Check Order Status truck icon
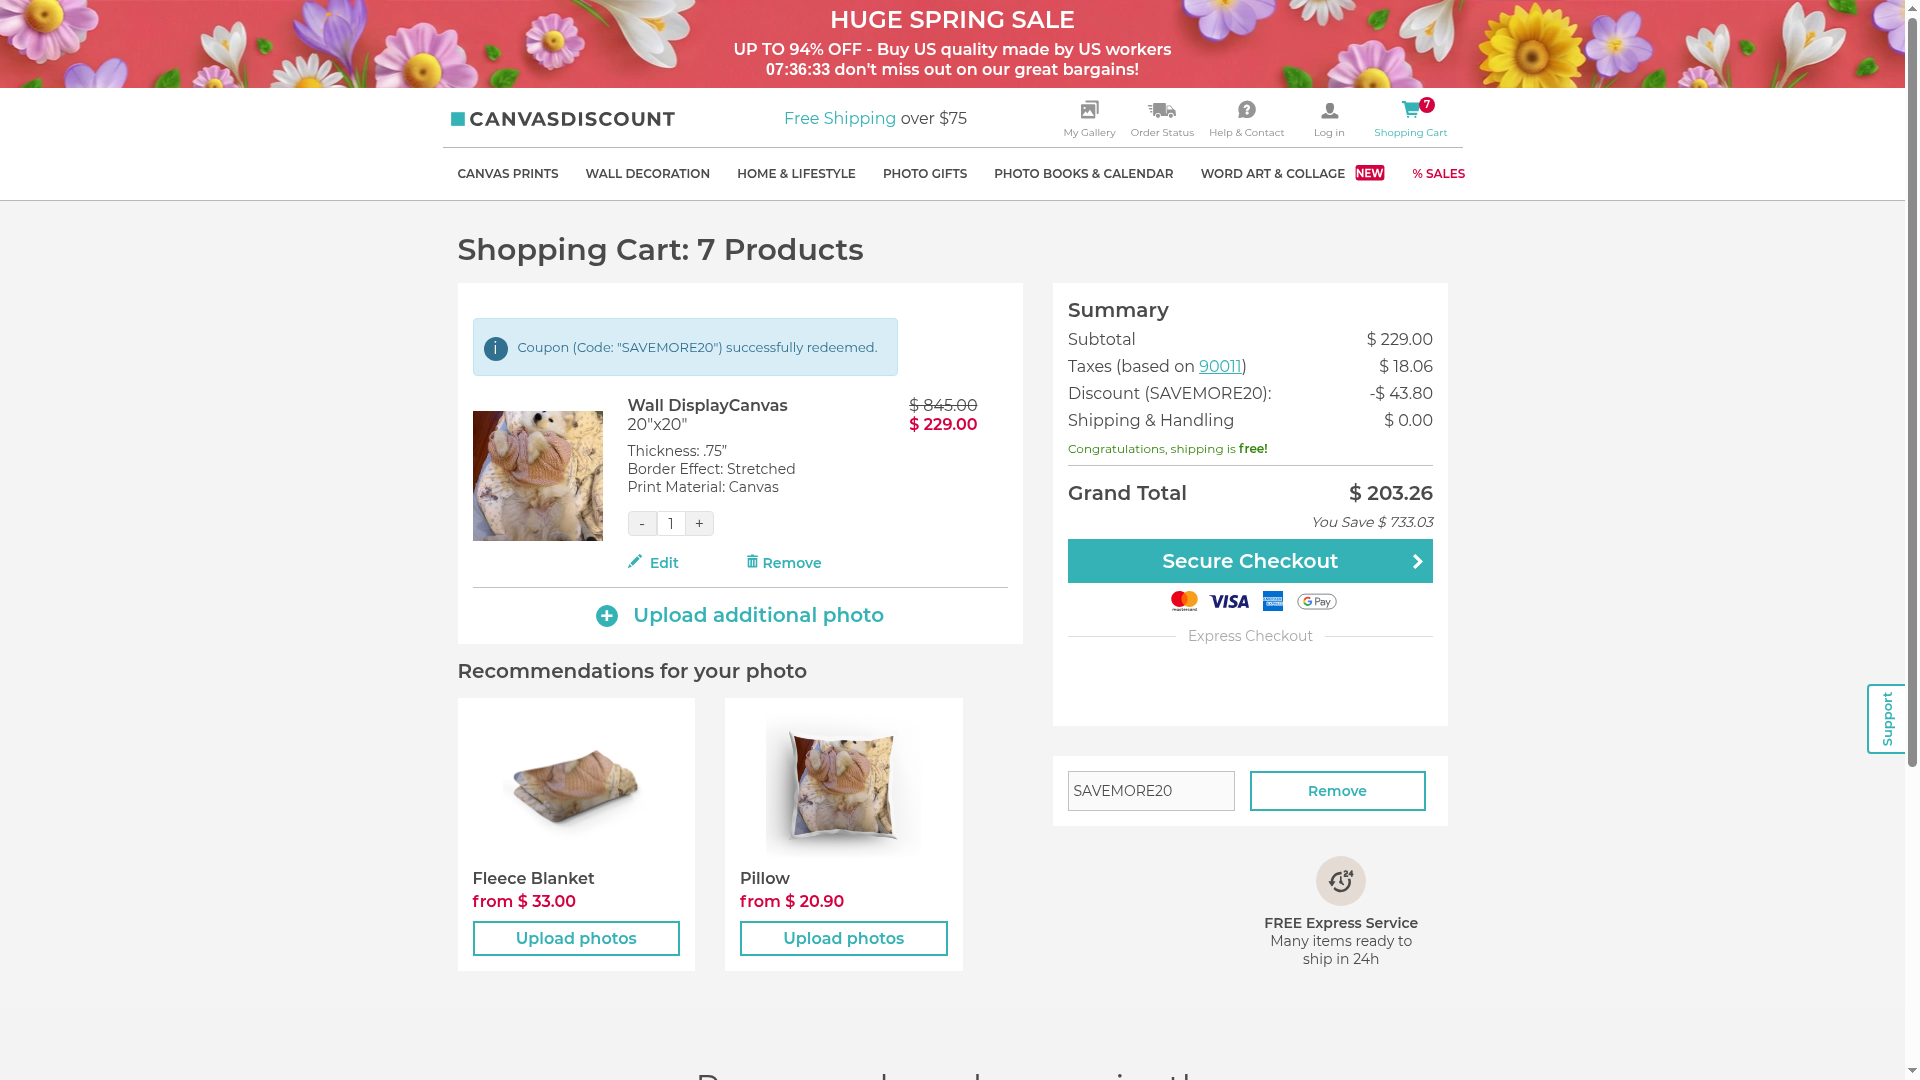Screen dimensions: 1920x1080 tap(1161, 110)
